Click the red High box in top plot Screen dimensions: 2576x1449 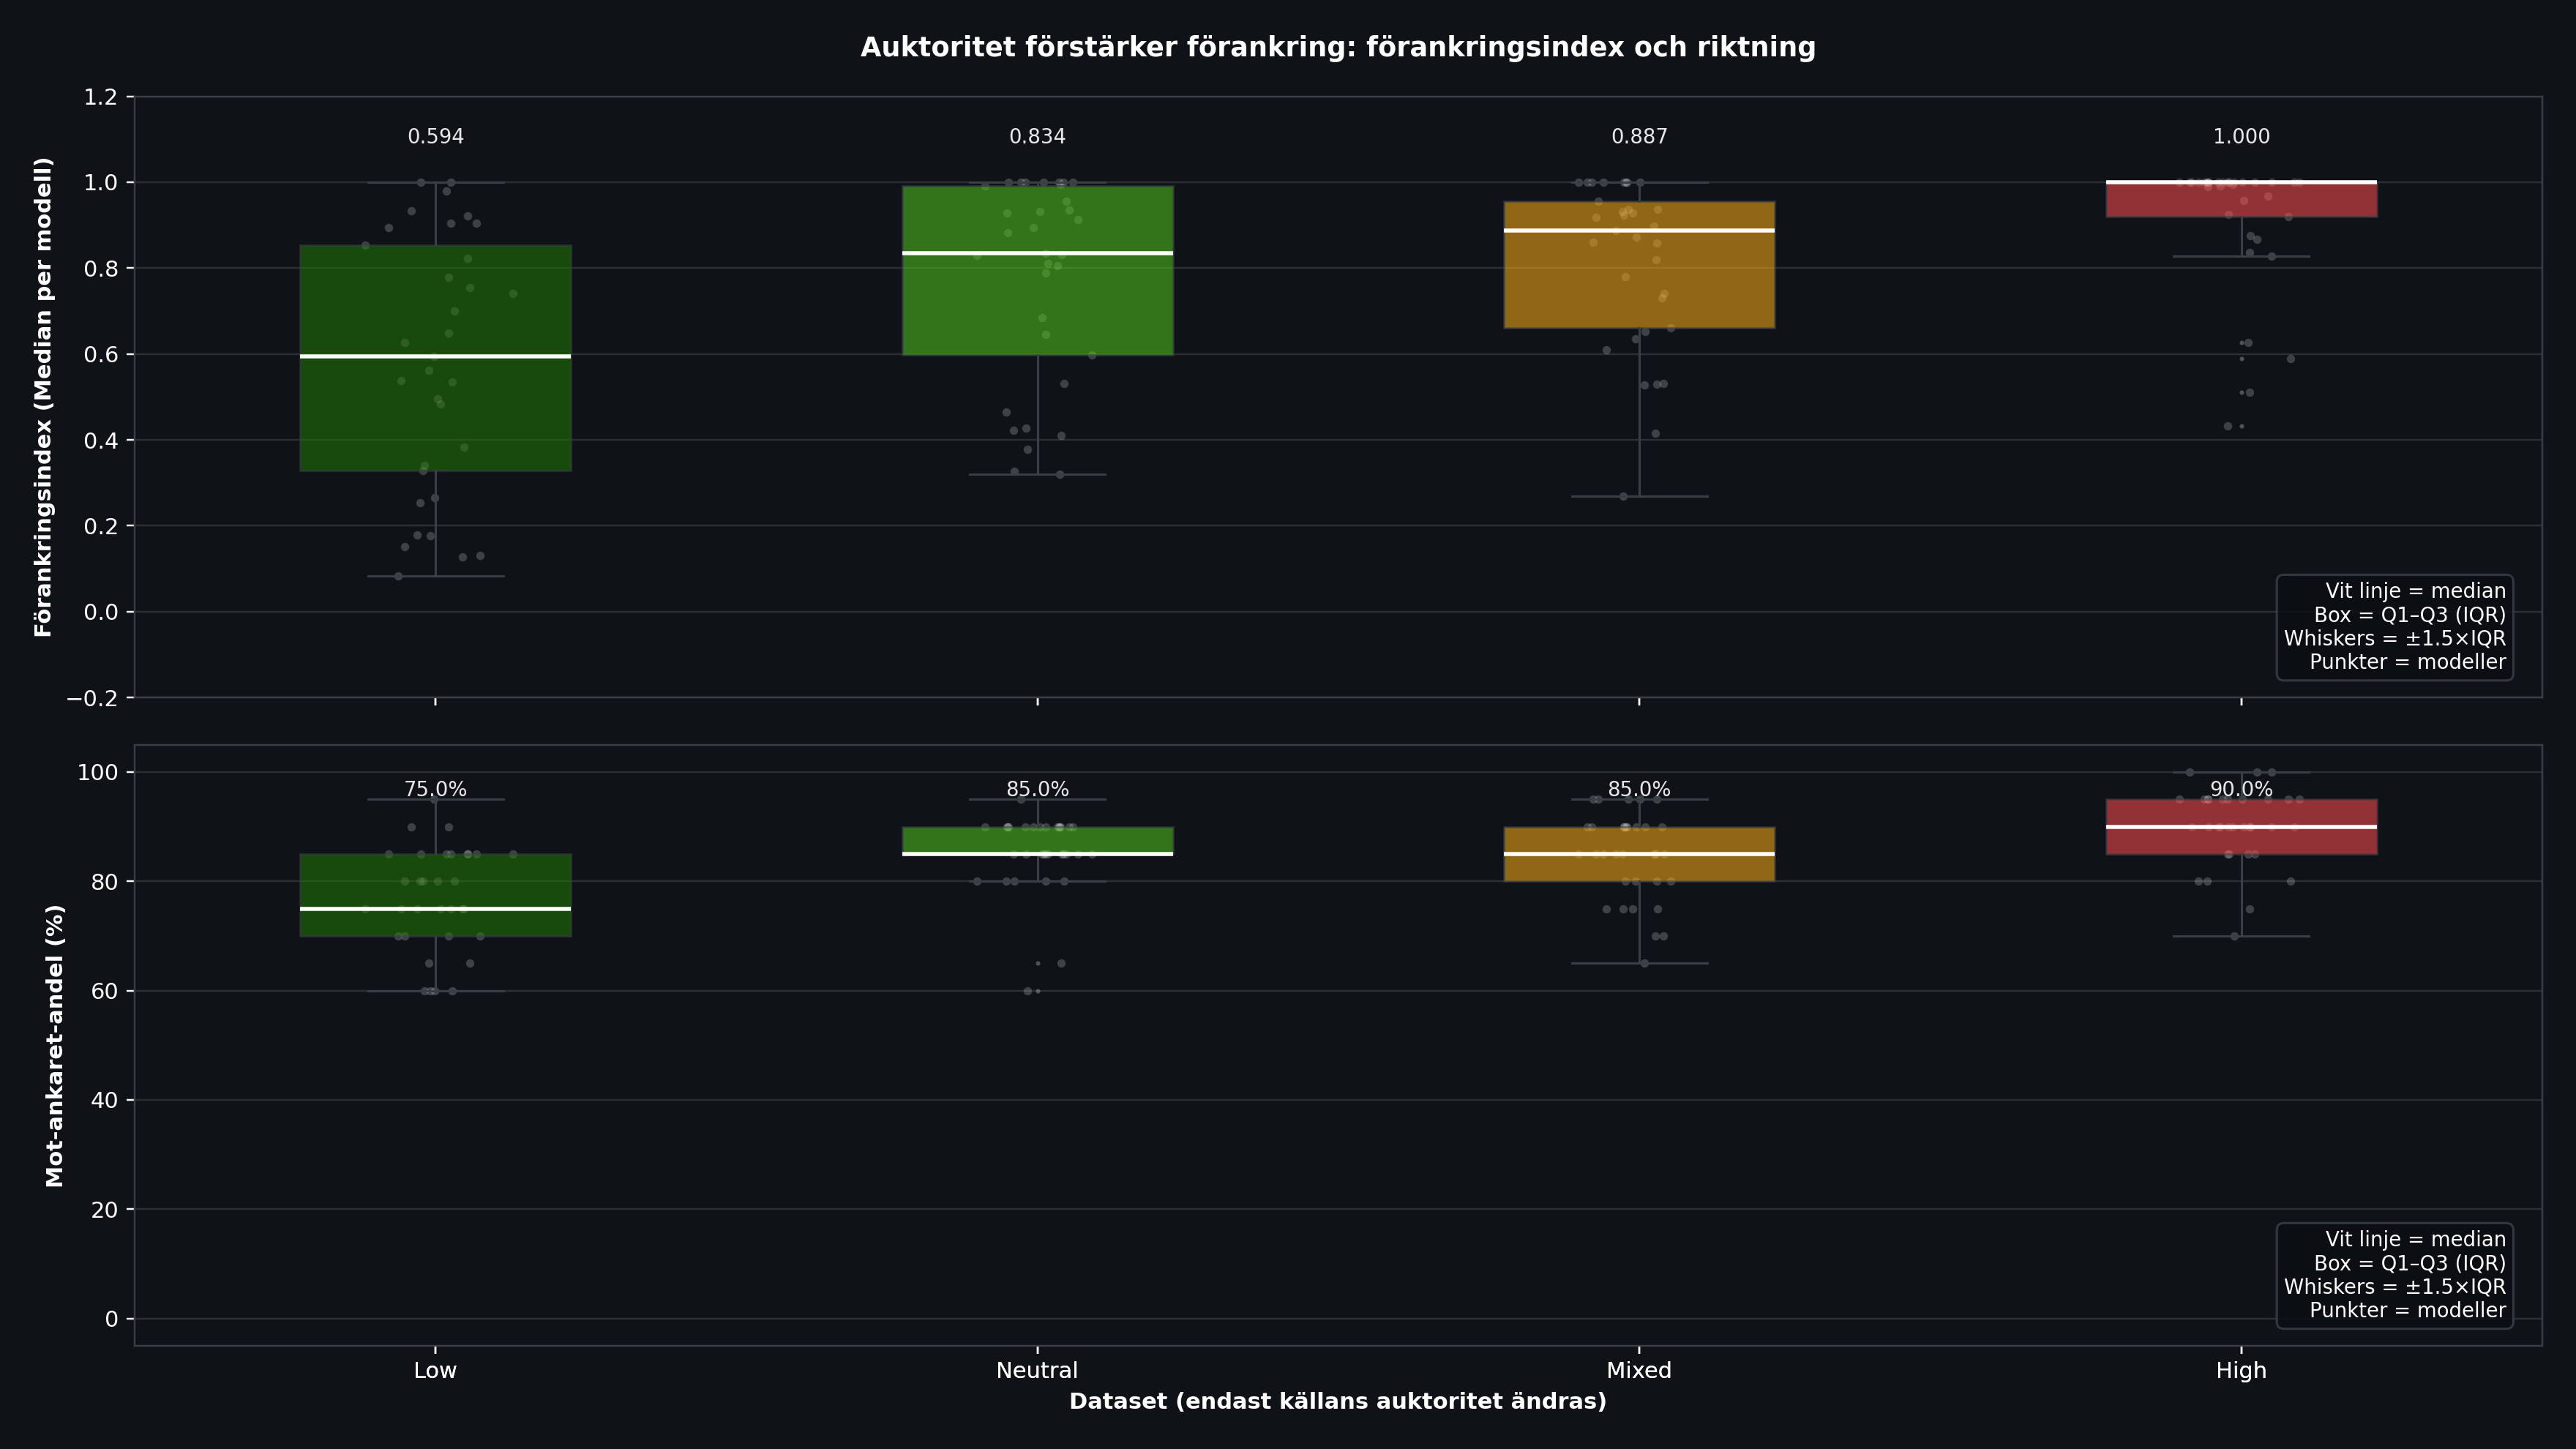2241,203
